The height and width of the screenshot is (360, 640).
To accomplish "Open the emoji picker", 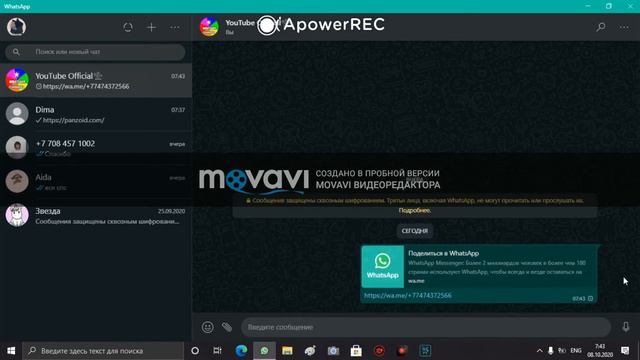I will click(207, 327).
